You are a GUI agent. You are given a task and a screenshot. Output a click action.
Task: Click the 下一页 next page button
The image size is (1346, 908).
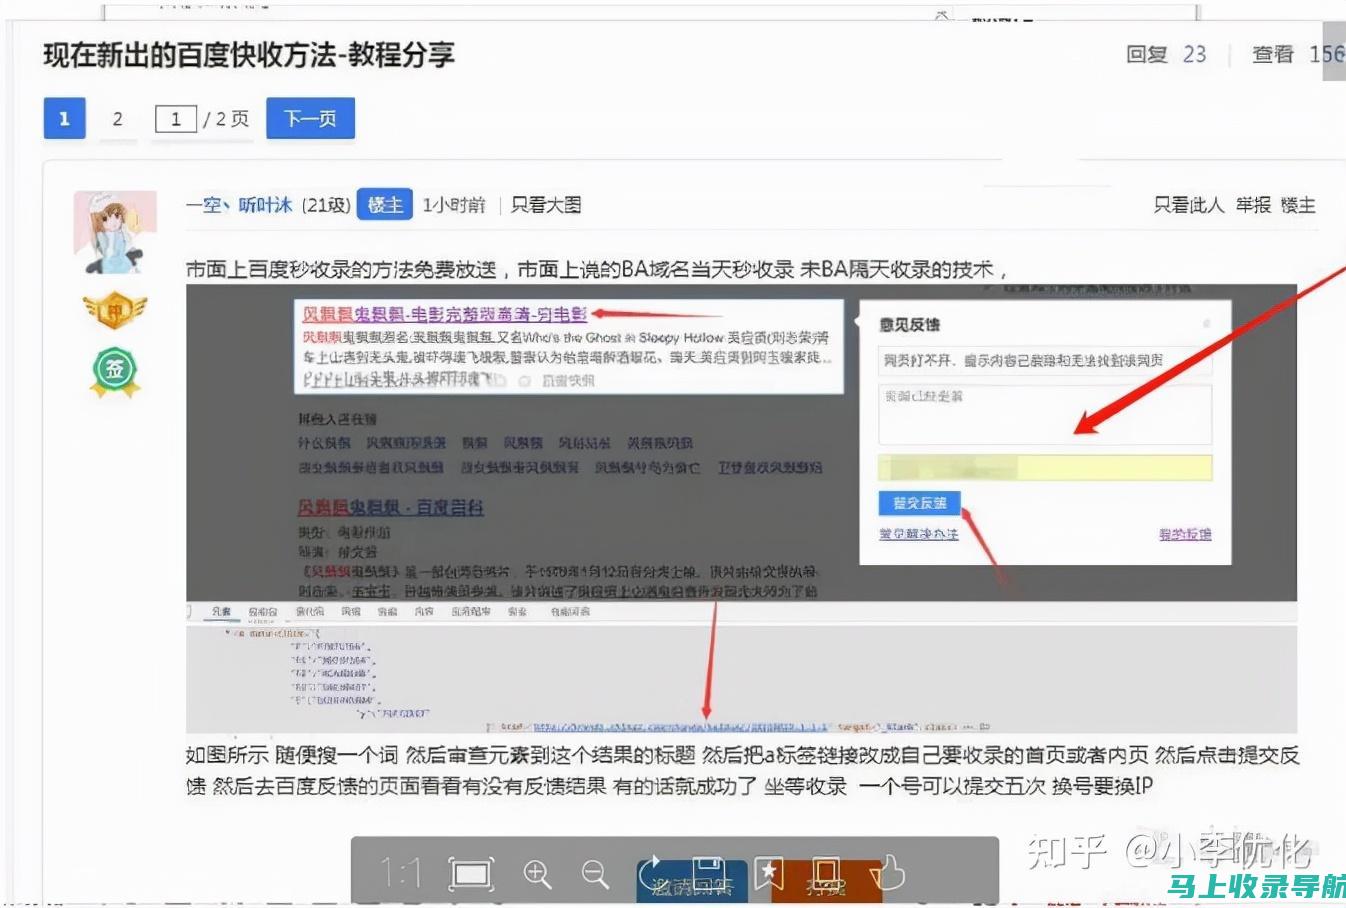click(x=310, y=119)
